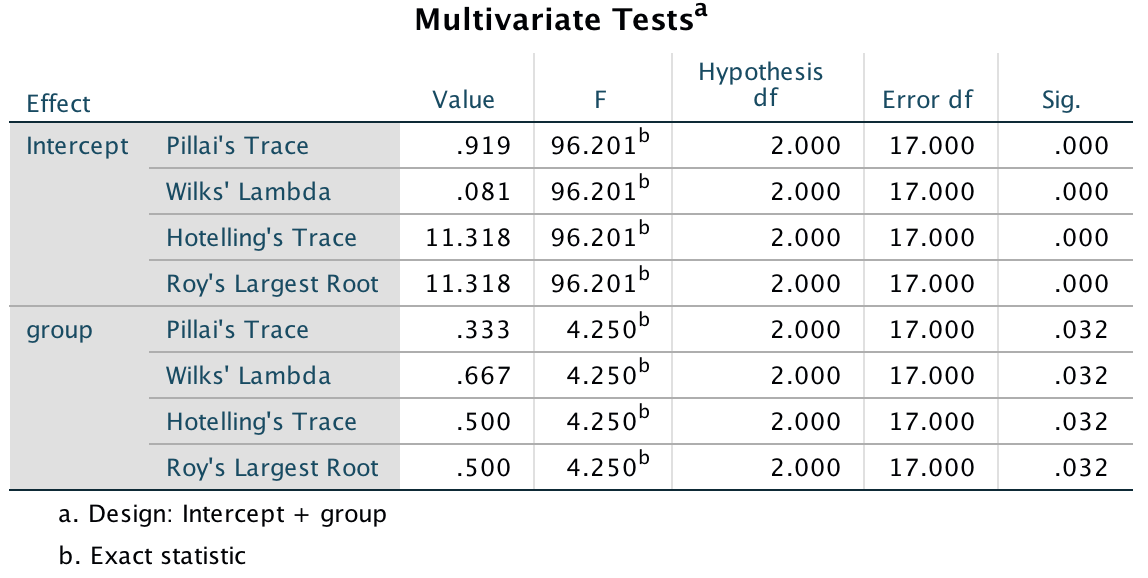Screen dimensions: 1148x578
Task: Select the "F" column header
Action: click(601, 100)
